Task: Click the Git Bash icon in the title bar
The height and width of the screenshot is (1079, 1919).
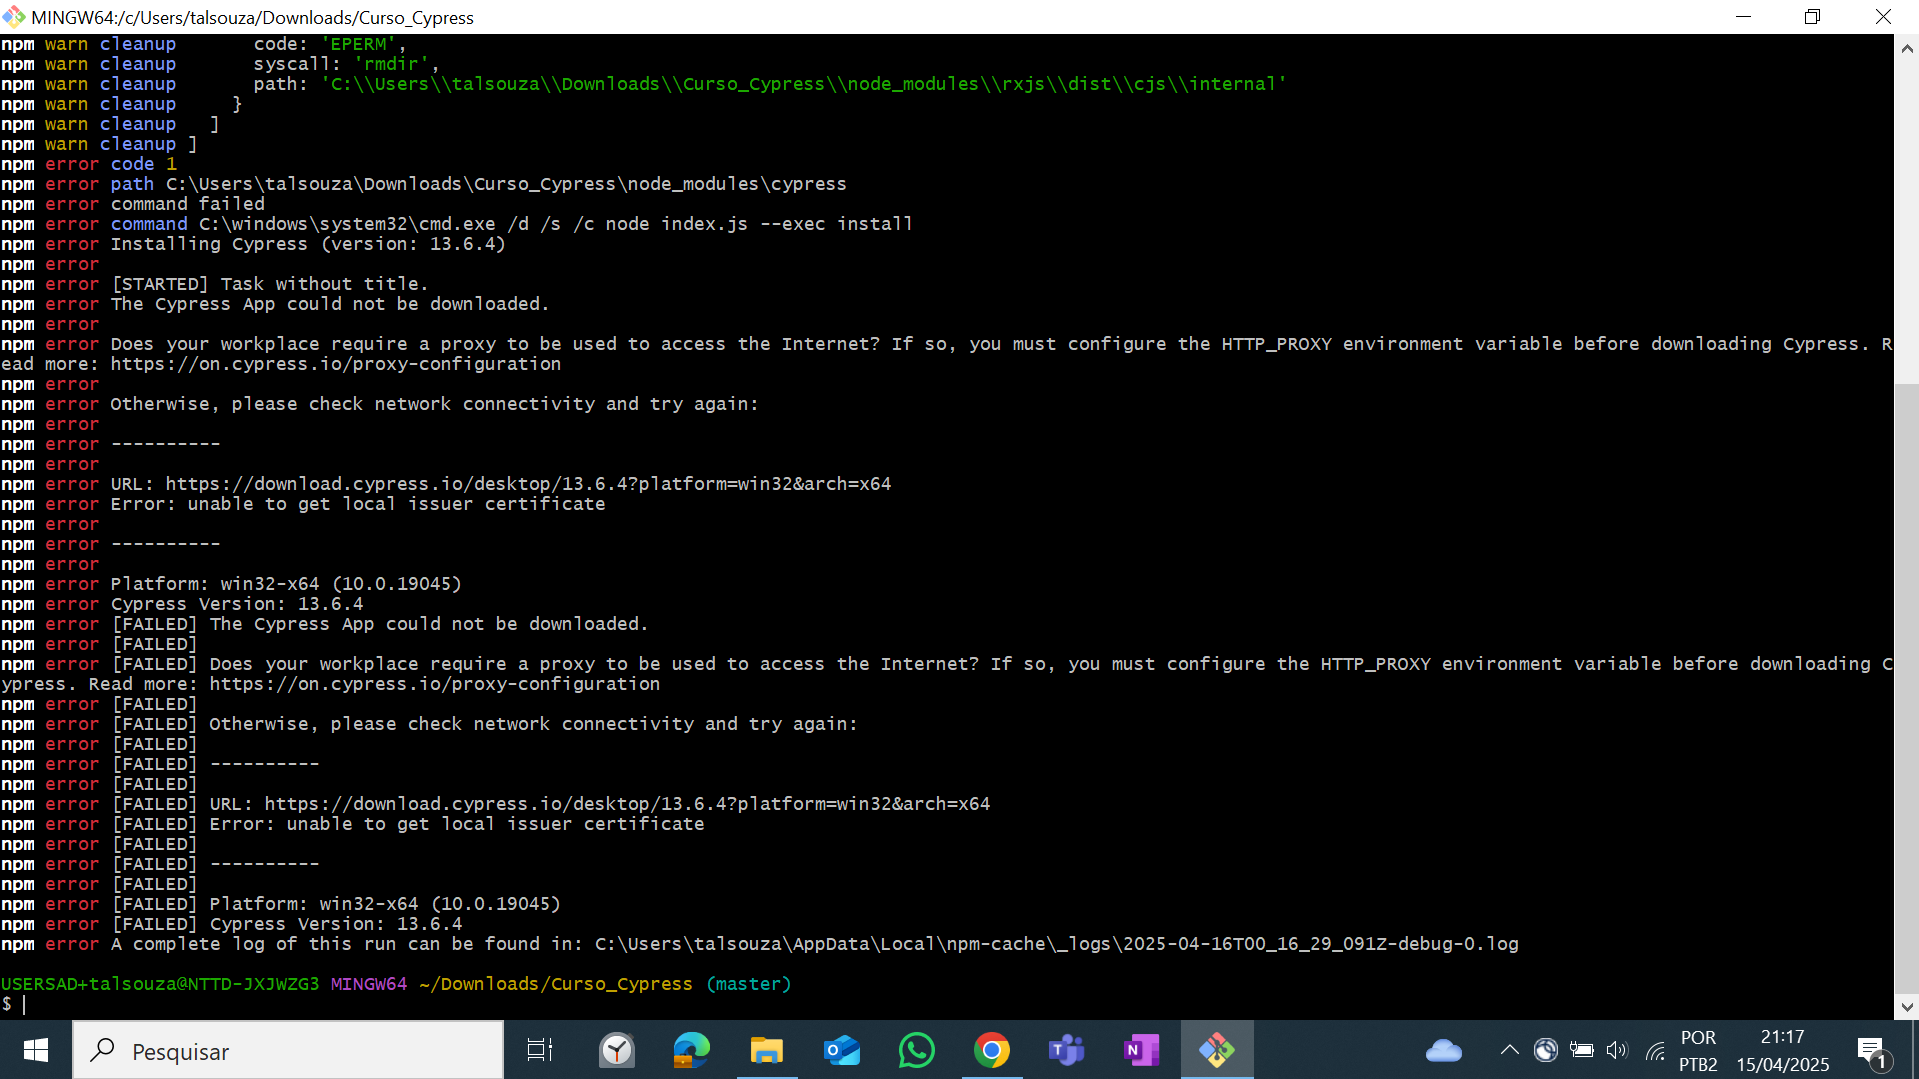Action: (14, 17)
